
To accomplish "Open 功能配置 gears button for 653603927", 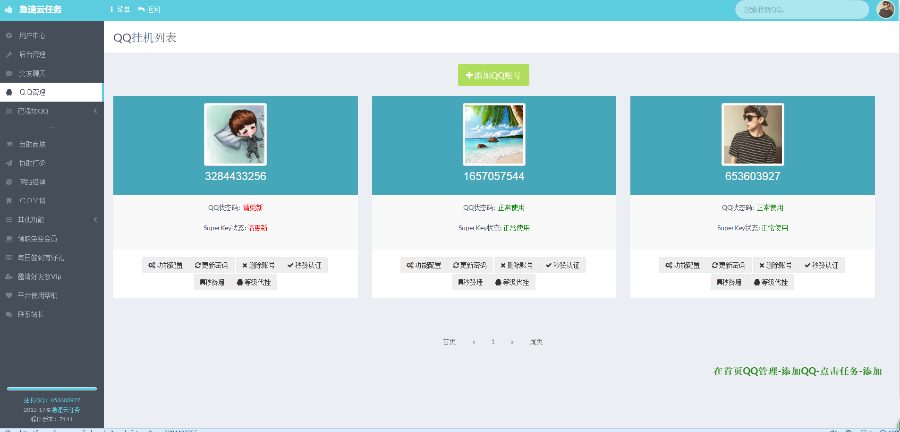I will point(682,265).
